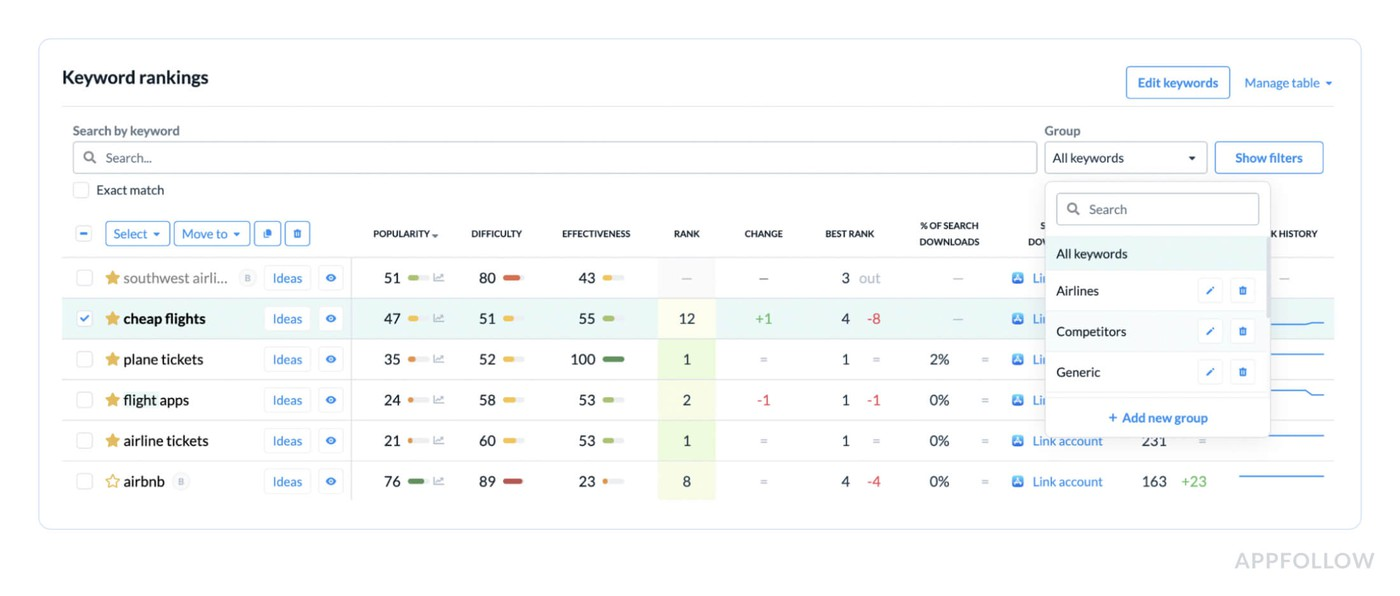Click the Edit keywords button
Screen dimensions: 1400x596
click(1178, 83)
